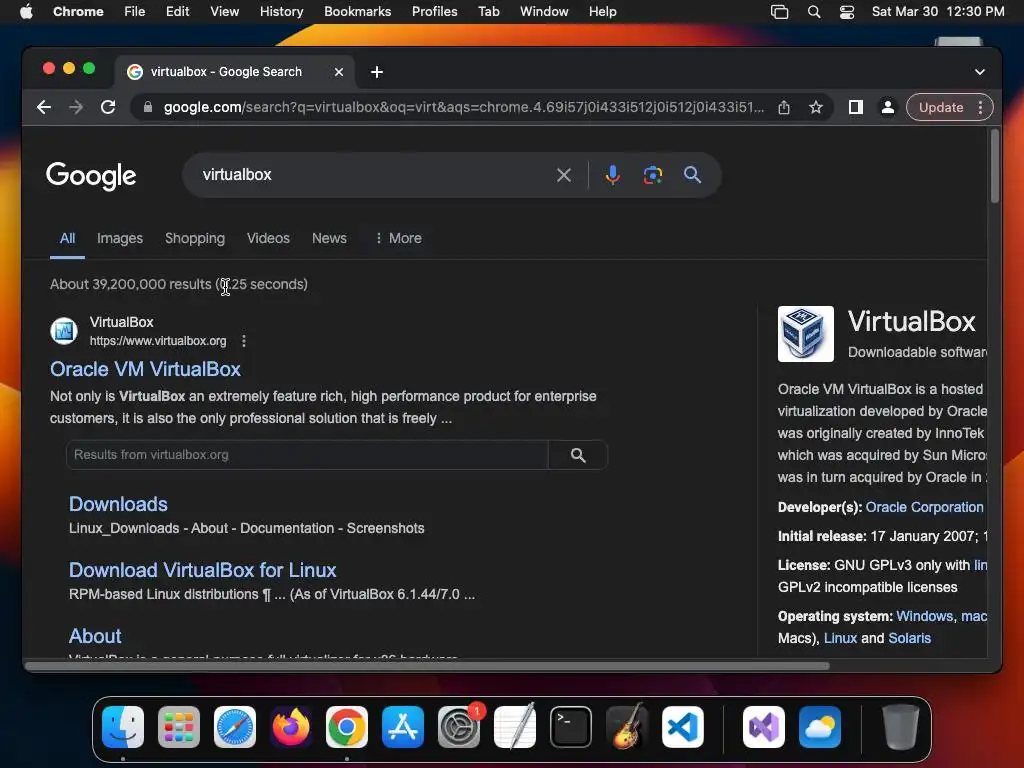This screenshot has width=1024, height=768.
Task: Open the File menu
Action: tap(135, 12)
